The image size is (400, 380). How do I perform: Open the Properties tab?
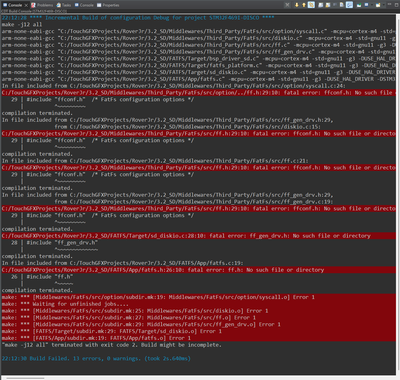tap(108, 5)
